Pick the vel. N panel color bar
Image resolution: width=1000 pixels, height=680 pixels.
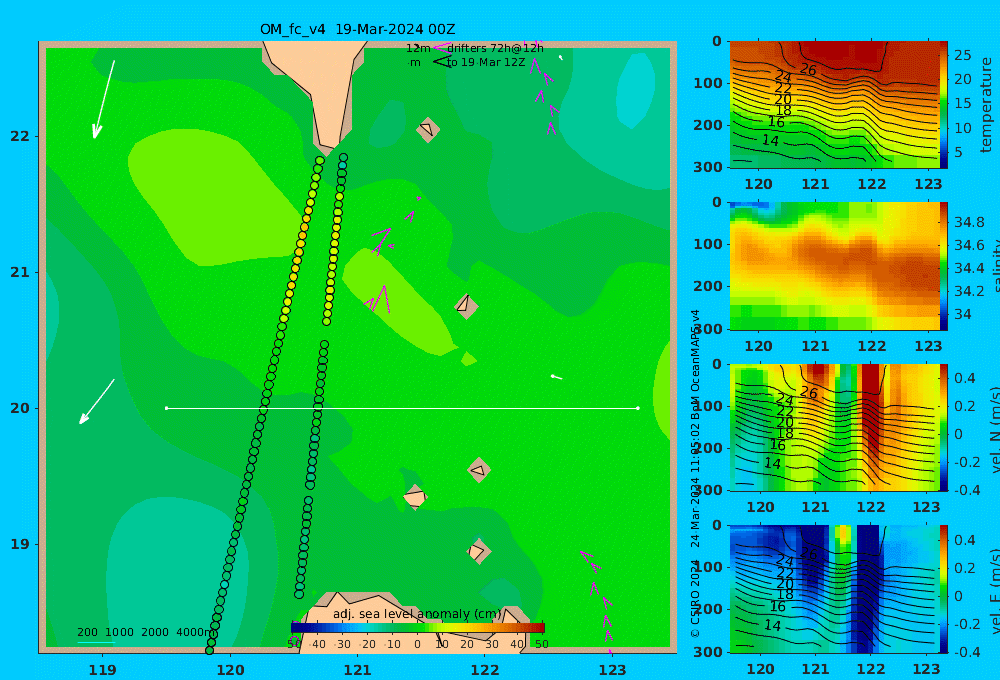click(x=944, y=427)
